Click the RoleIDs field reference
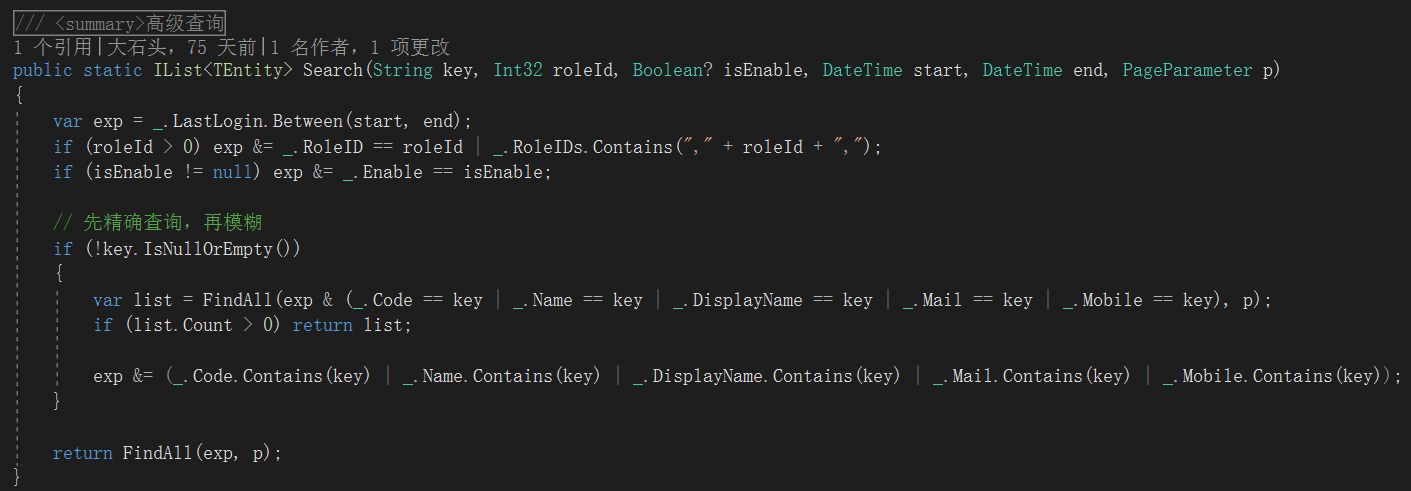This screenshot has height=491, width=1411. point(548,147)
